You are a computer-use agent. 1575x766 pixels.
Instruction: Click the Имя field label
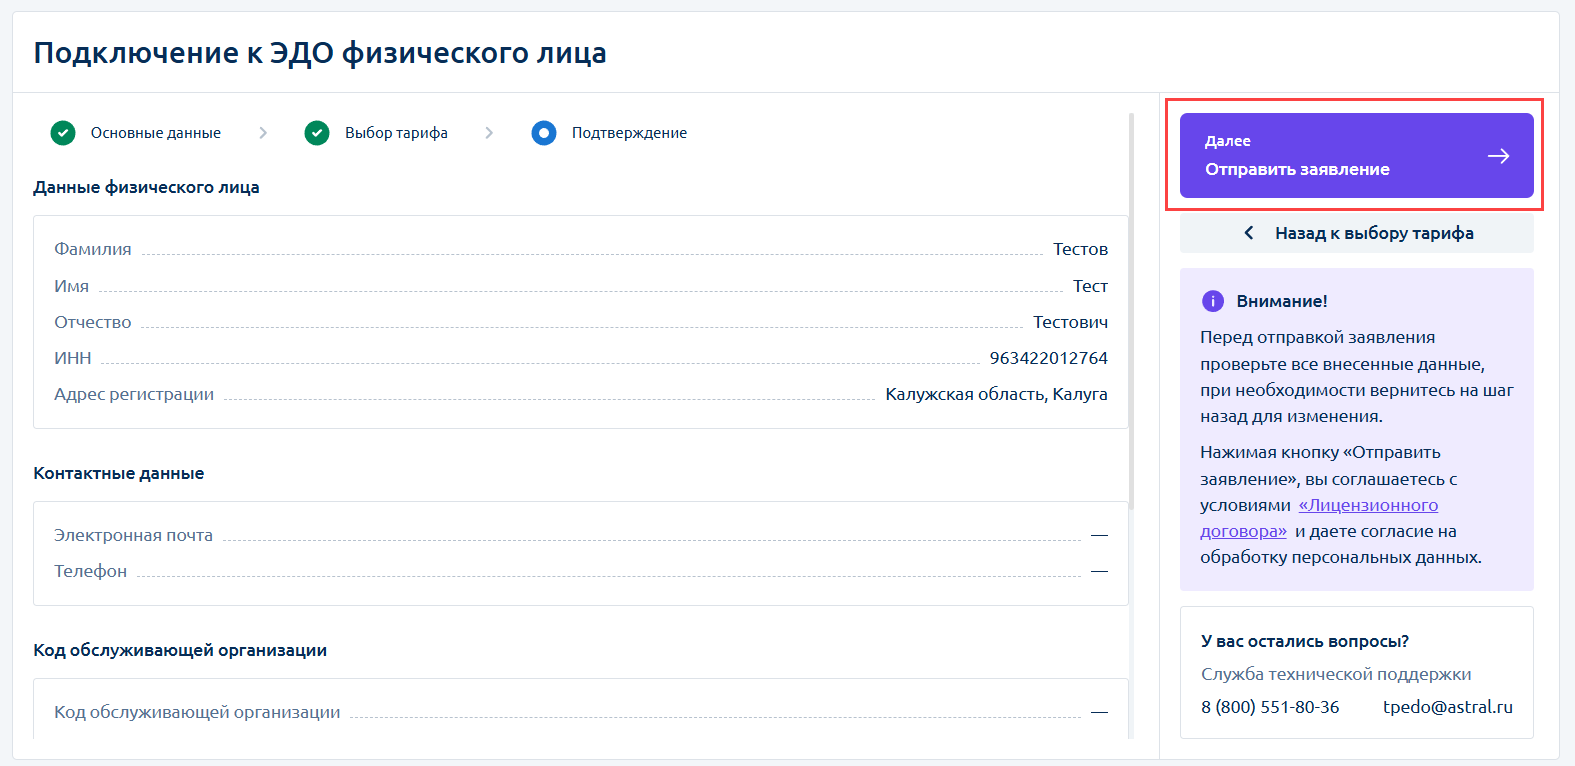[x=71, y=286]
